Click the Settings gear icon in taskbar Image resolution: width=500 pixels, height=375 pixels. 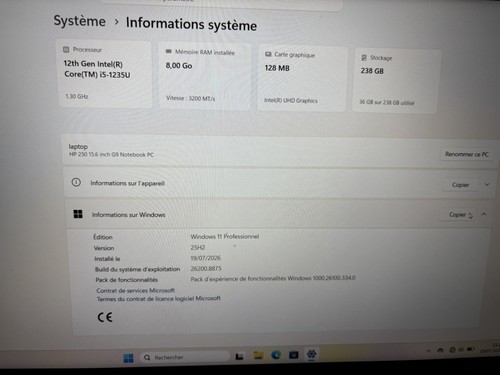tap(311, 354)
